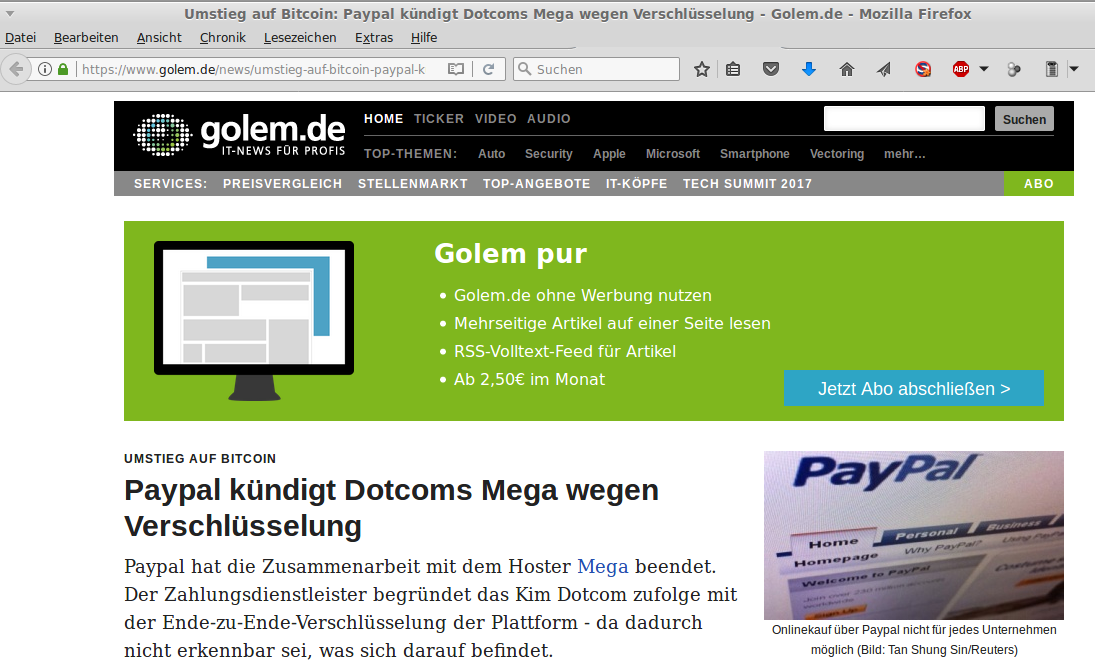The image size is (1095, 666).
Task: Click 'Mehrseitige Artikel auf einer Seite lesen'
Action: click(612, 323)
